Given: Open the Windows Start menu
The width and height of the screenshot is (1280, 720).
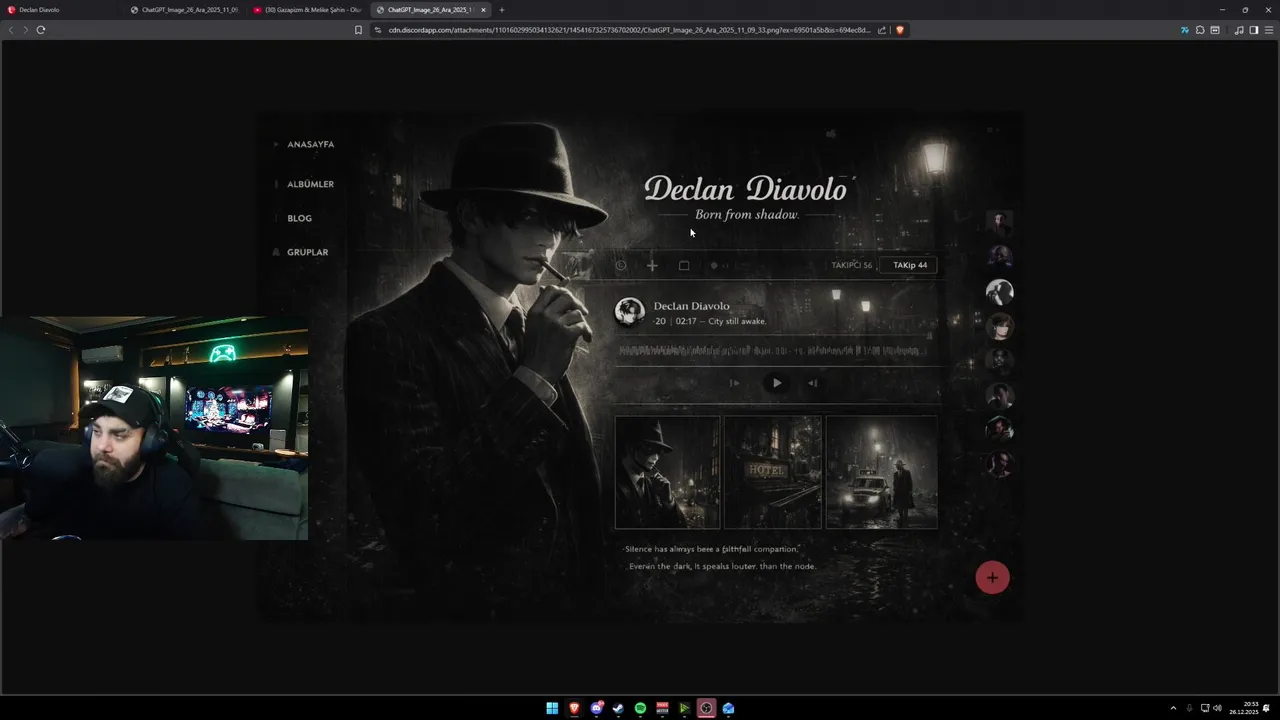Looking at the screenshot, I should (x=552, y=708).
